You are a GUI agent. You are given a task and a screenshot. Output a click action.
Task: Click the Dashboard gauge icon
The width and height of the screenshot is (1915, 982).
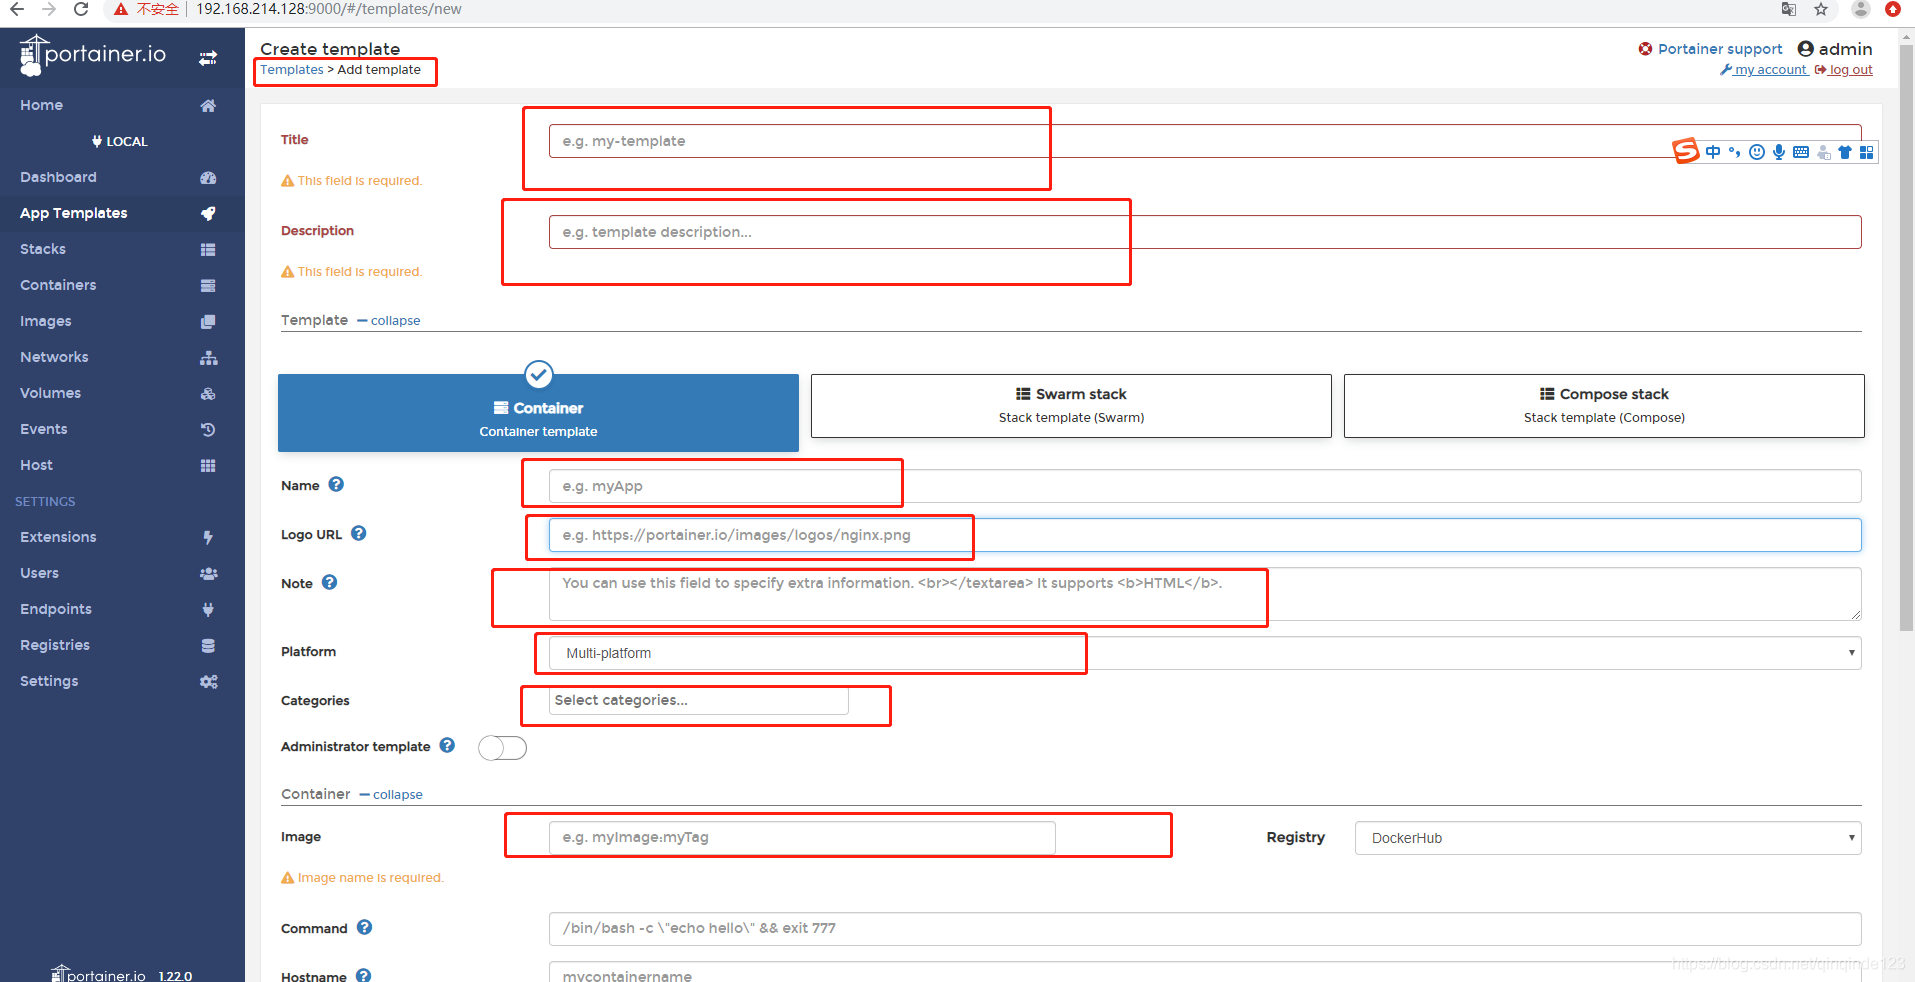click(x=208, y=178)
